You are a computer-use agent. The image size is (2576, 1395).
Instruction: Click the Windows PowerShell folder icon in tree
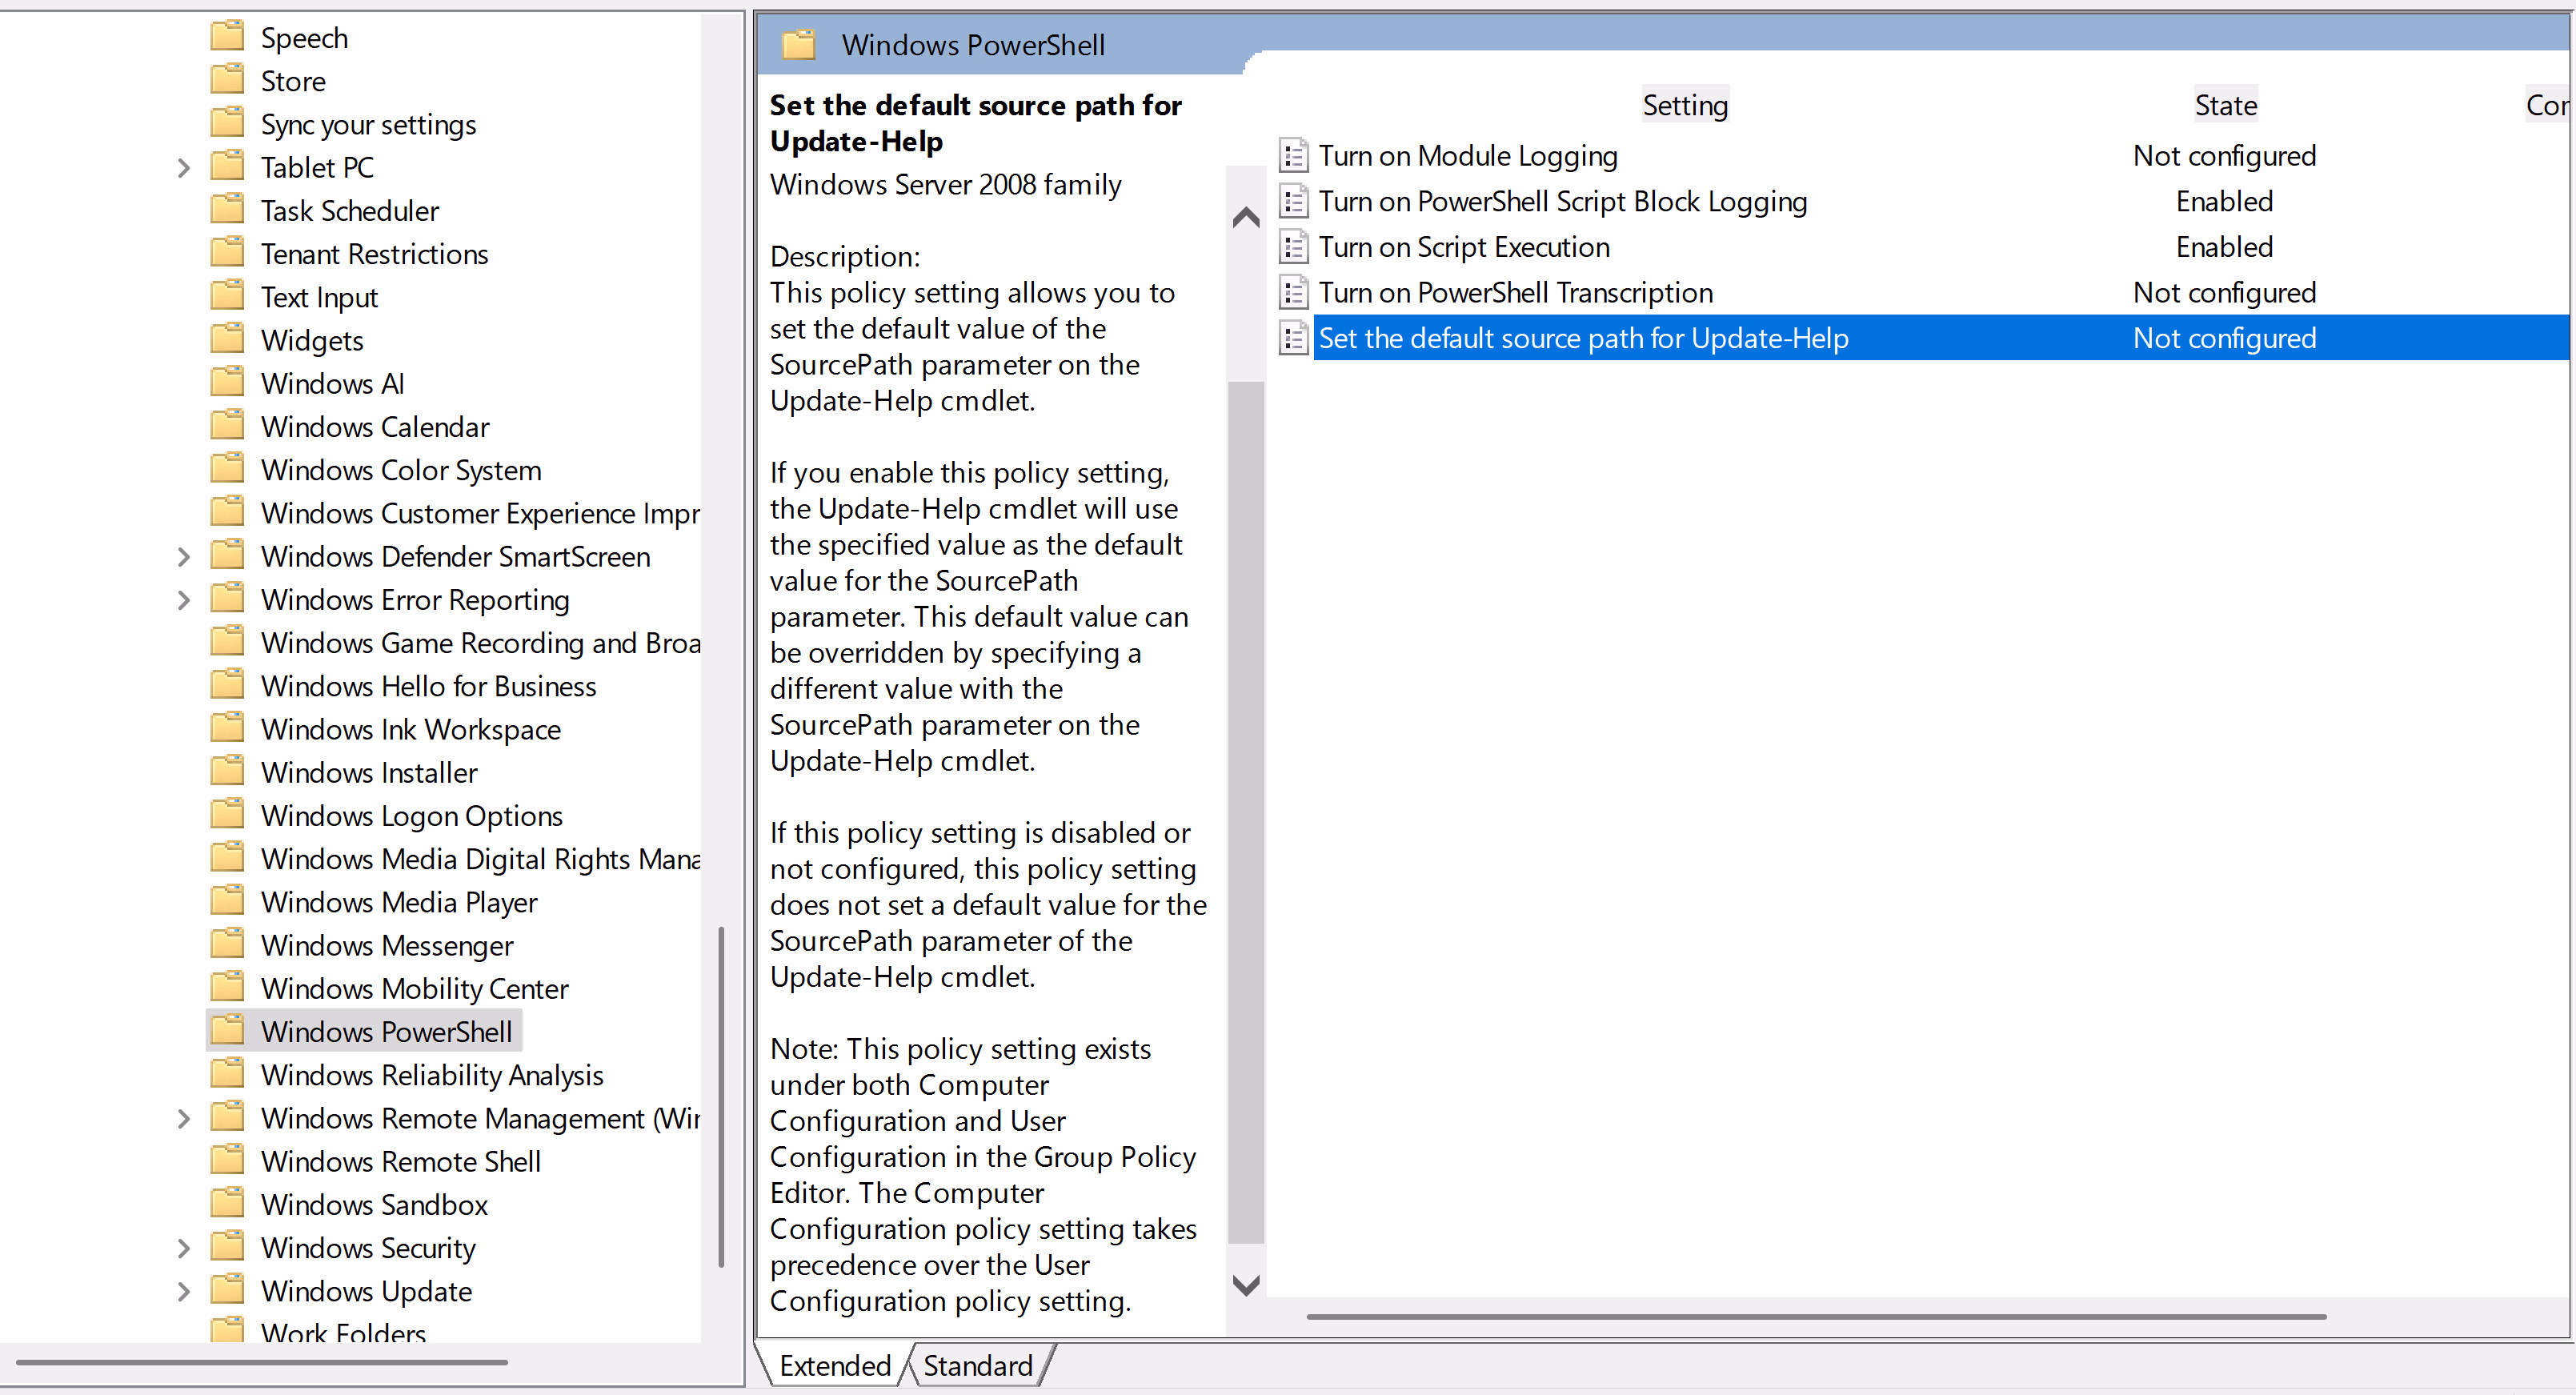point(228,1030)
